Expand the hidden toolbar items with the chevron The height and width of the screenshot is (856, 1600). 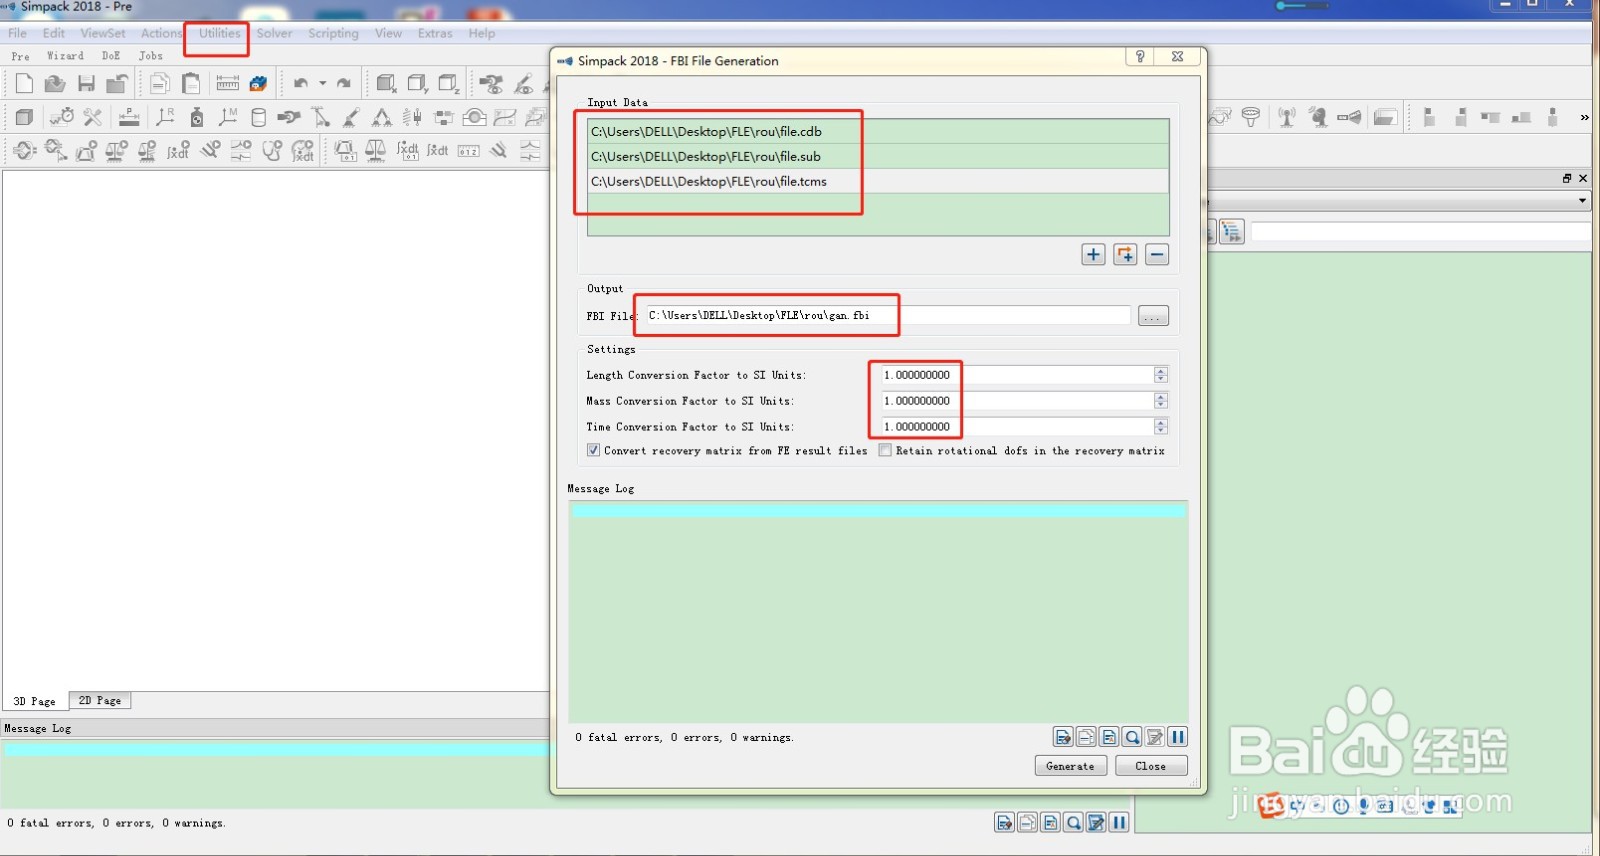point(1584,118)
